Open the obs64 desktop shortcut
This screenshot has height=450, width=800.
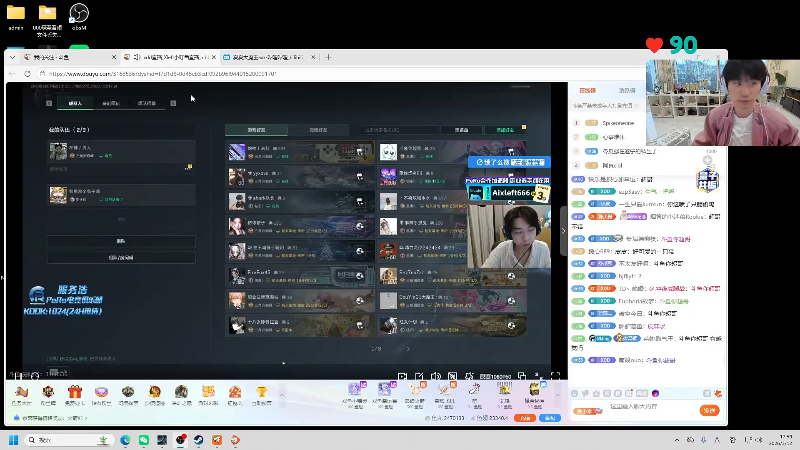pyautogui.click(x=79, y=16)
